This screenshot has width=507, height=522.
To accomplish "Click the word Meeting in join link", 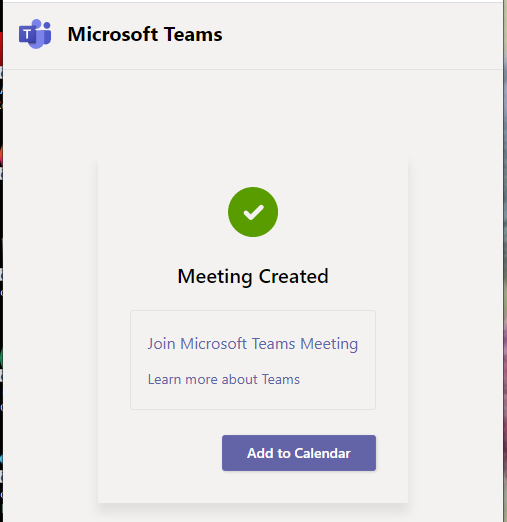I will click(329, 344).
